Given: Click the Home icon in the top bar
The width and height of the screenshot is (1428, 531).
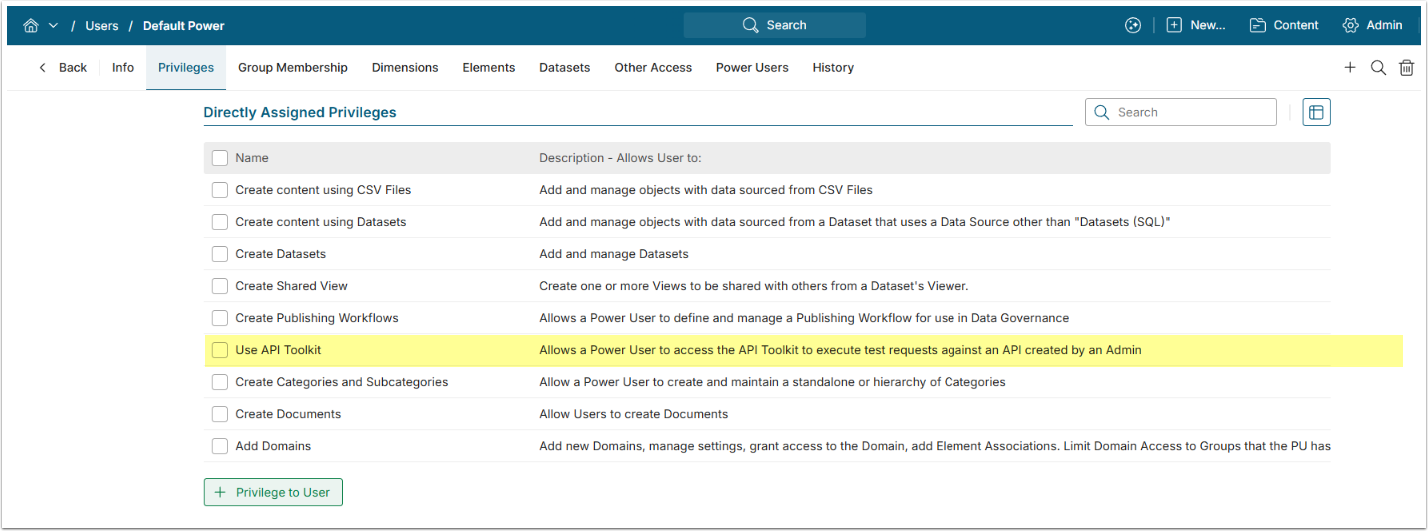Looking at the screenshot, I should [x=32, y=25].
